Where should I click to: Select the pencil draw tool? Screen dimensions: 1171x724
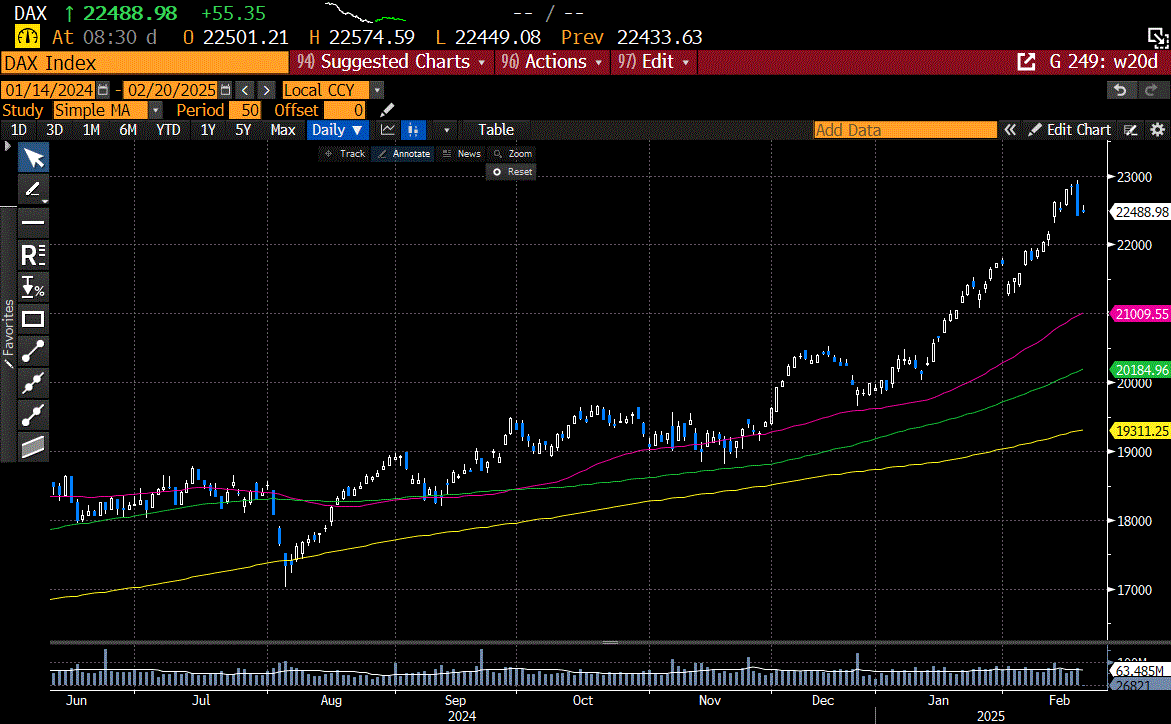coord(32,189)
